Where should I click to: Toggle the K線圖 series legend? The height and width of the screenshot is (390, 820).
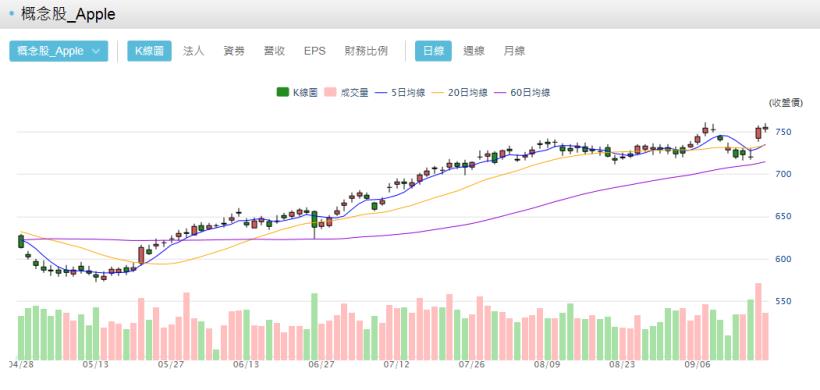[297, 93]
